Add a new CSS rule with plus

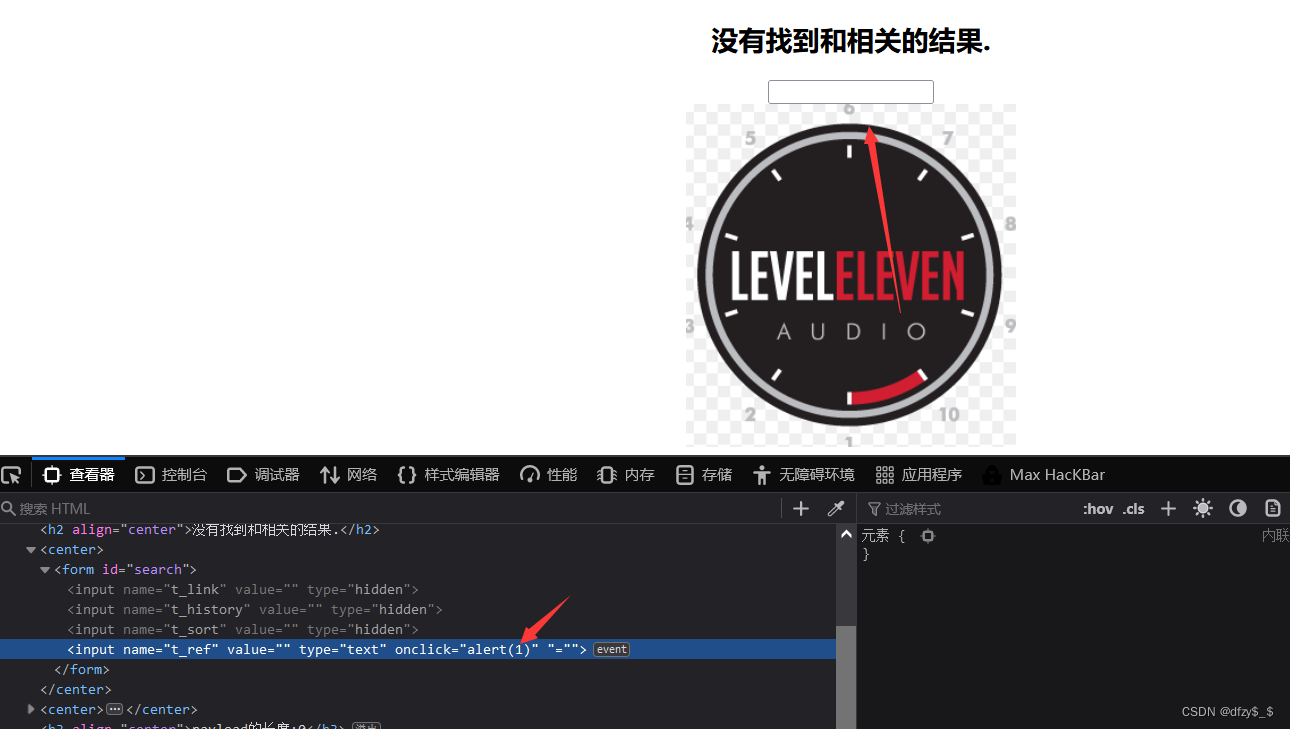pyautogui.click(x=1168, y=509)
